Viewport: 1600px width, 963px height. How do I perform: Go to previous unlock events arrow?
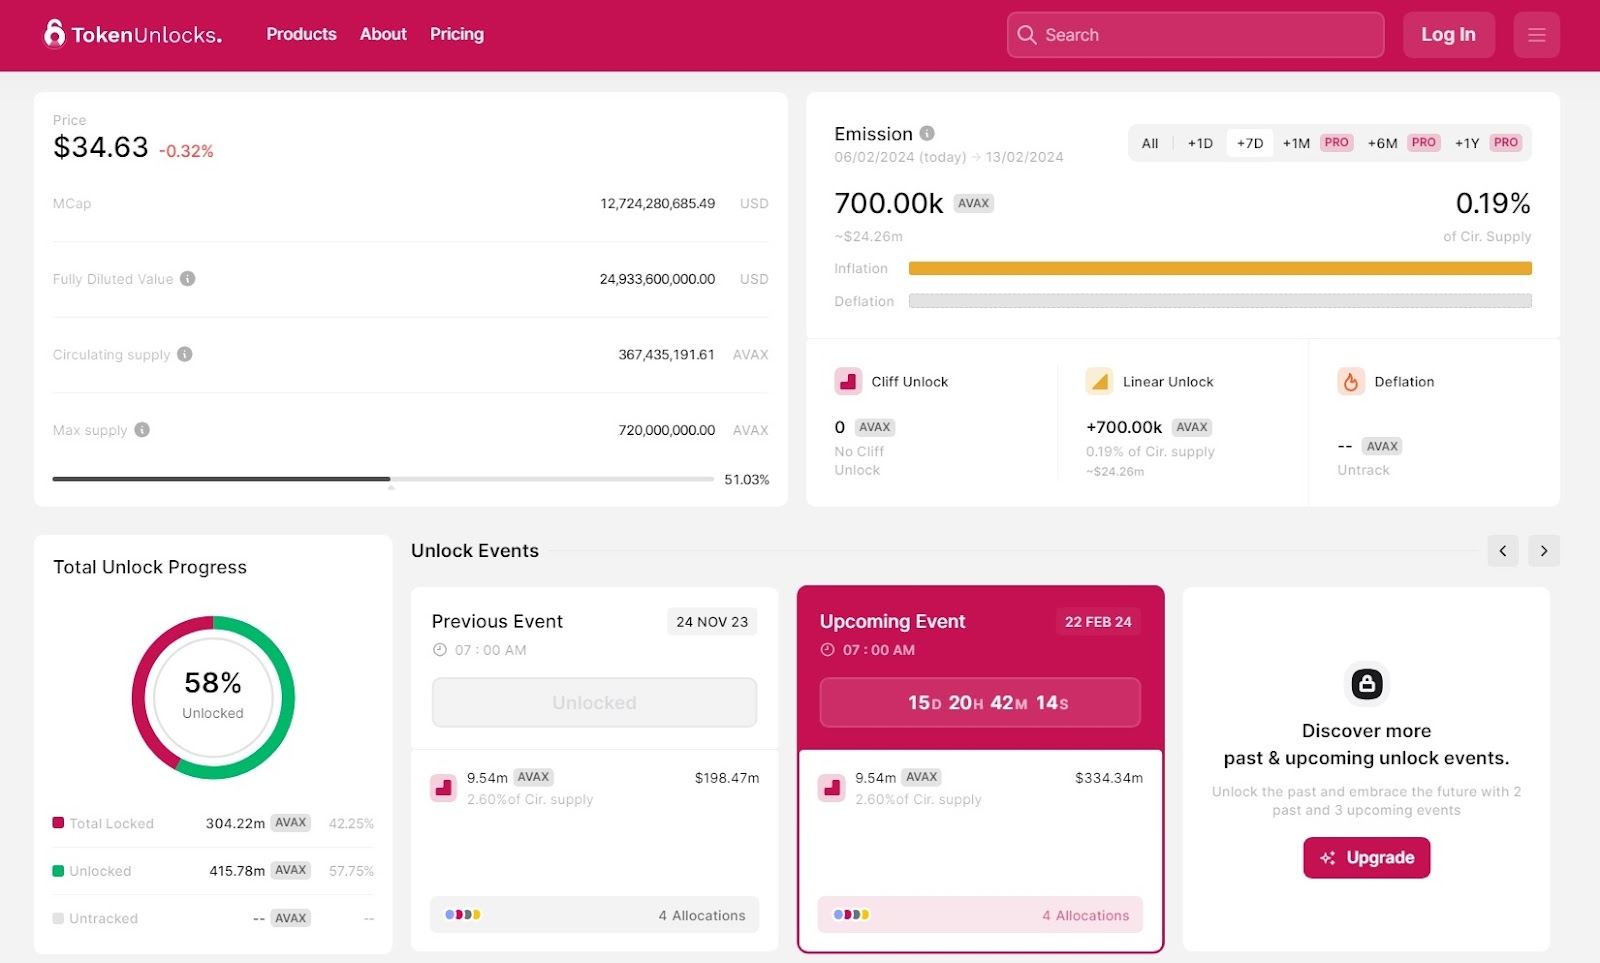click(x=1502, y=551)
